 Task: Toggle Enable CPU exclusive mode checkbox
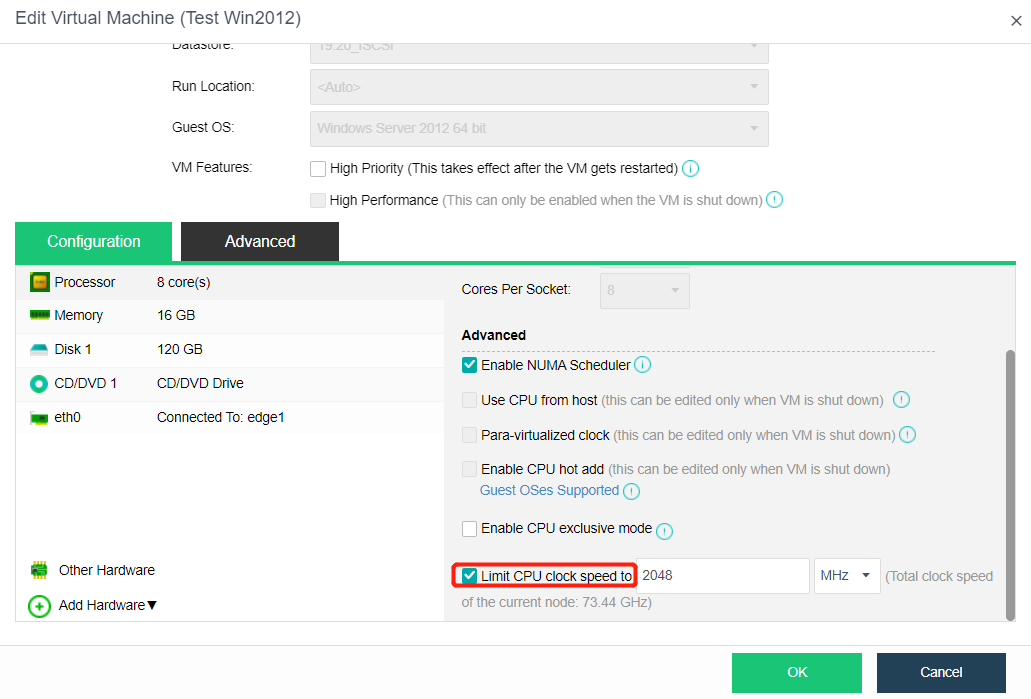tap(469, 529)
